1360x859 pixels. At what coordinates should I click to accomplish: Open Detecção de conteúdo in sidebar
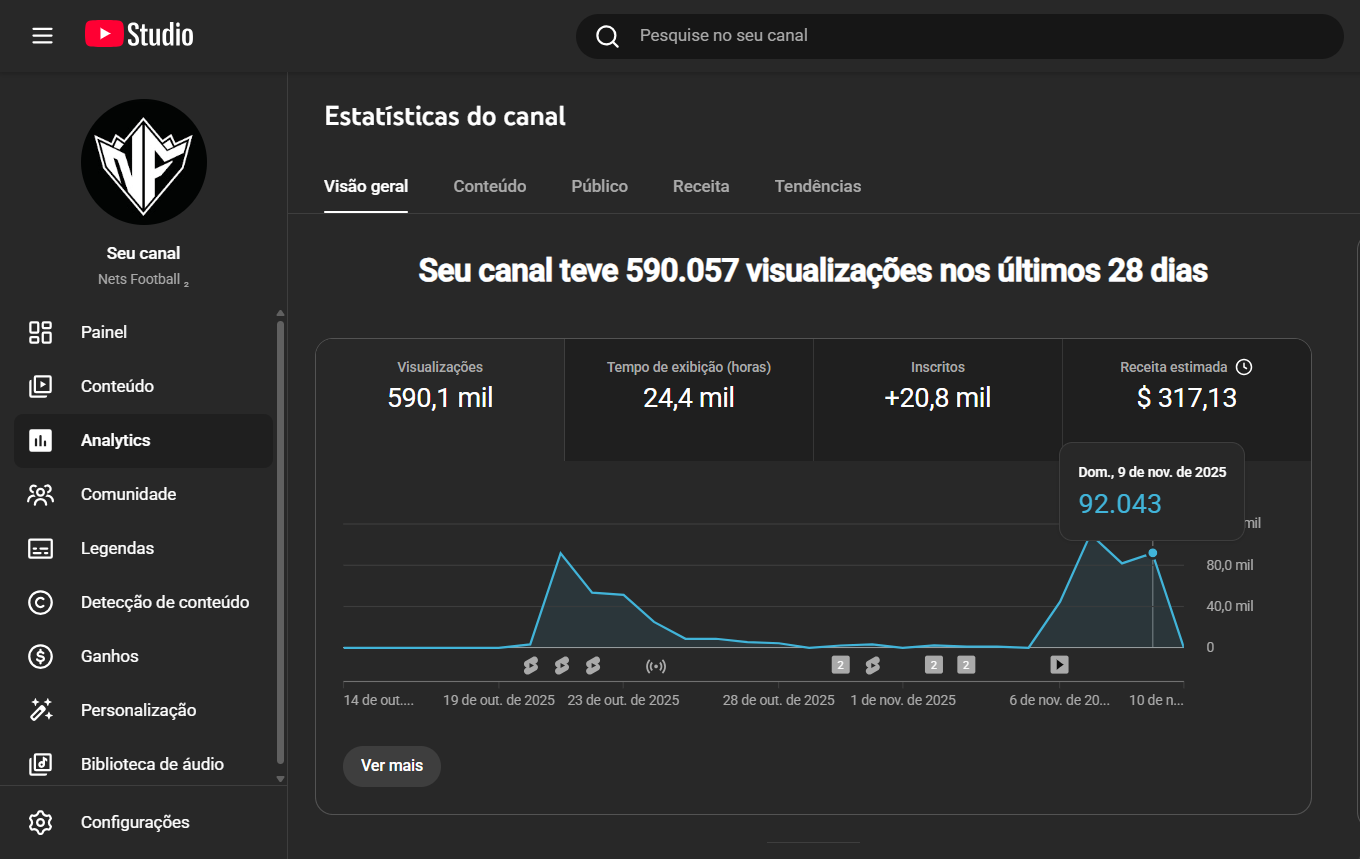tap(164, 602)
